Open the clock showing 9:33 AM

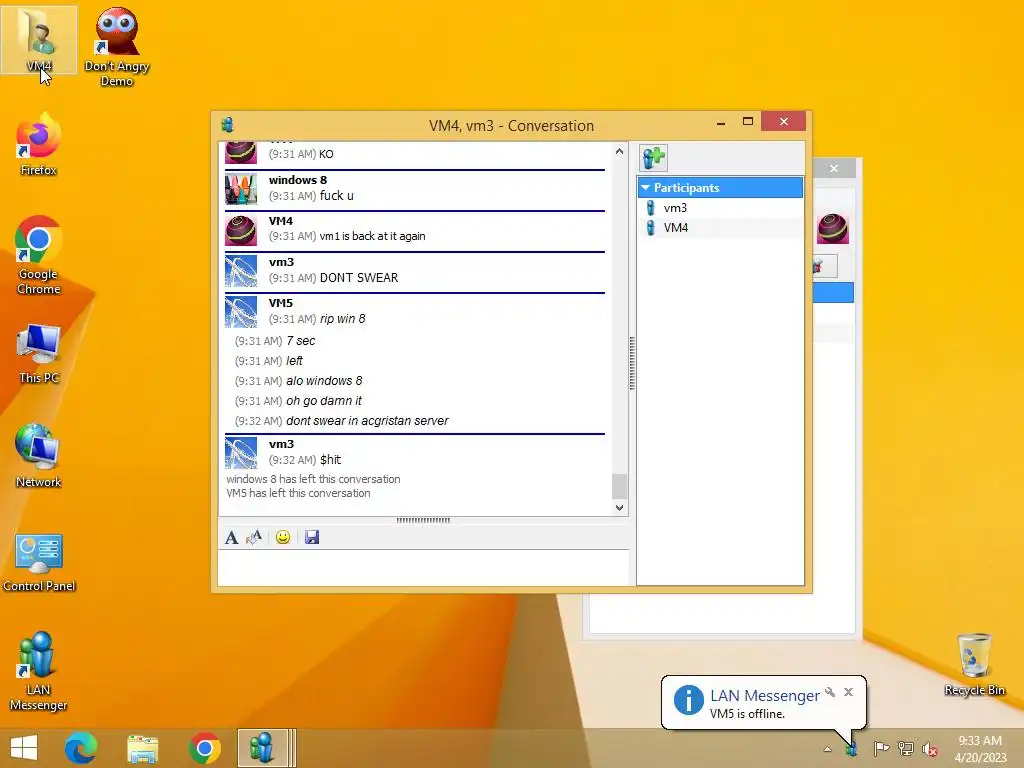[980, 749]
